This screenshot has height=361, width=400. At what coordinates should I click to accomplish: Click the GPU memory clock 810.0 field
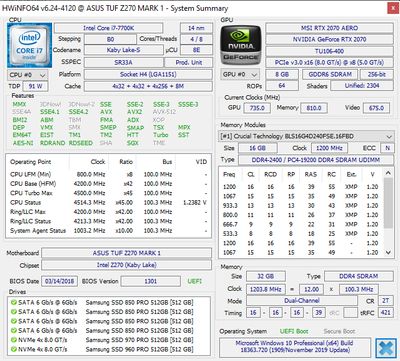pos(314,108)
